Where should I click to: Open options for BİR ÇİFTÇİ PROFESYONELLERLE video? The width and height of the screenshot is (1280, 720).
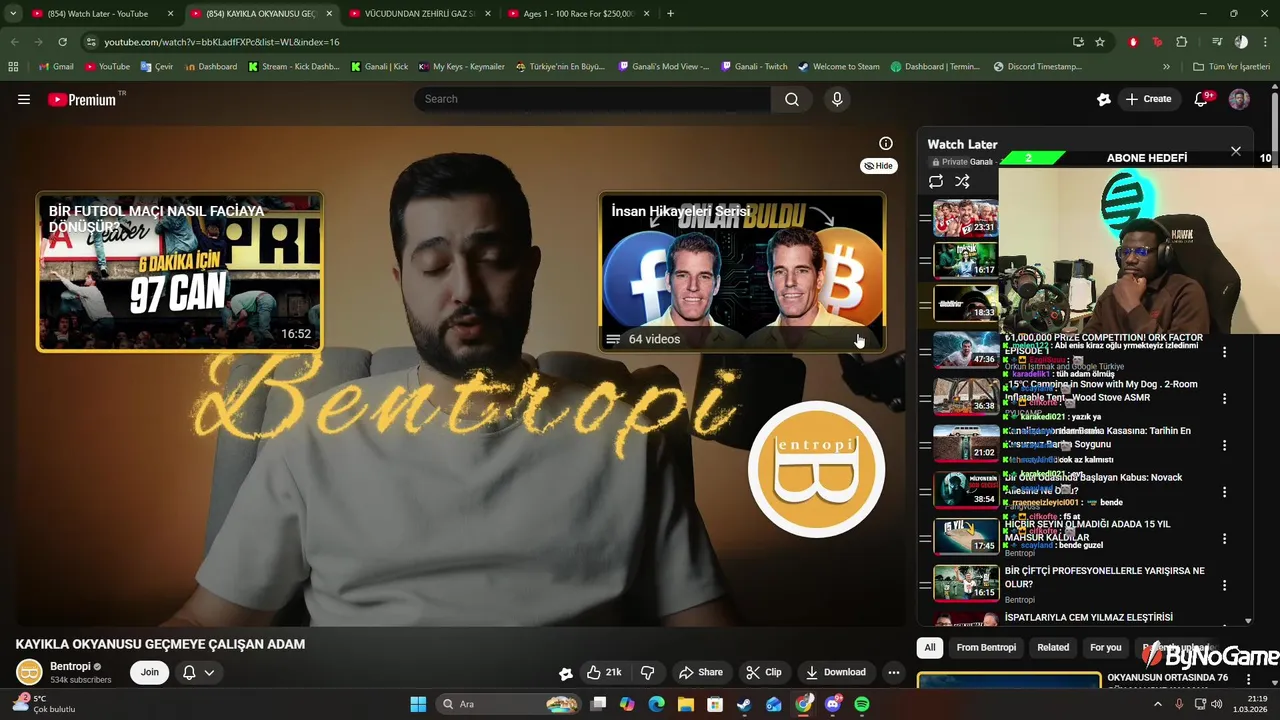pos(1224,585)
